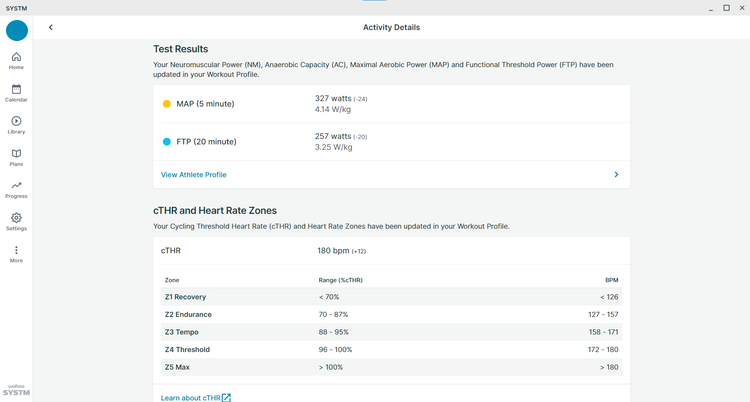The width and height of the screenshot is (750, 402).
Task: Open Settings gear in sidebar
Action: point(16,222)
